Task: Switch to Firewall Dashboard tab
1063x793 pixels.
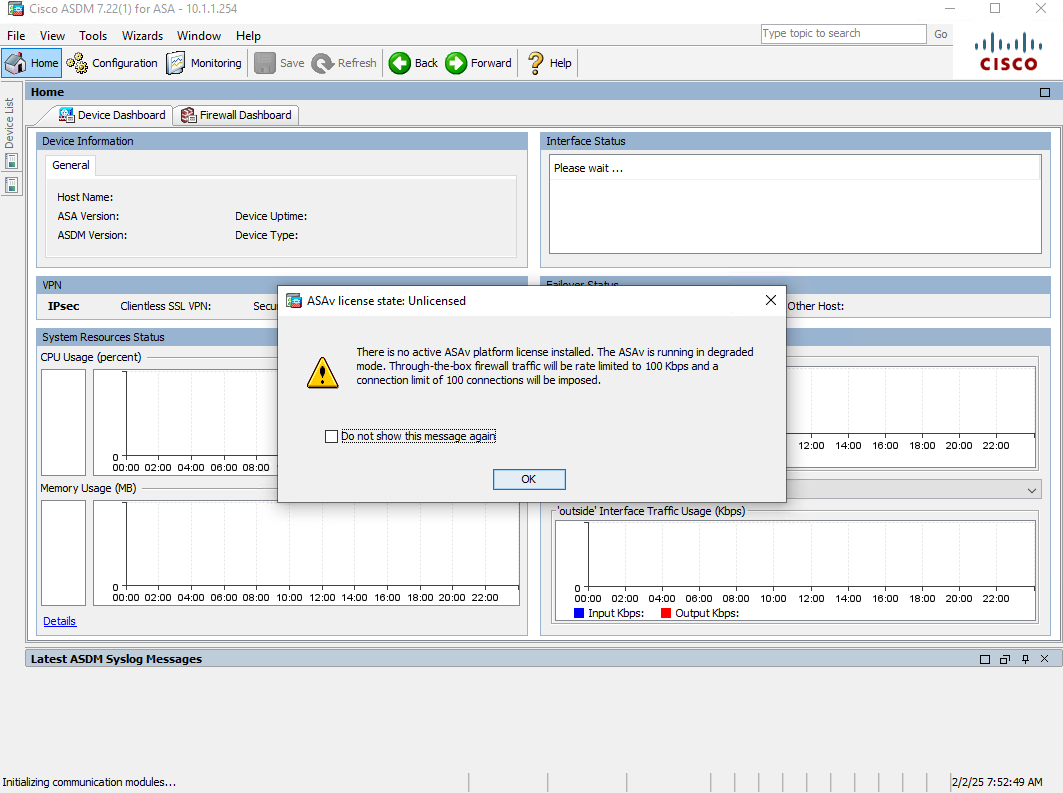Action: [236, 115]
